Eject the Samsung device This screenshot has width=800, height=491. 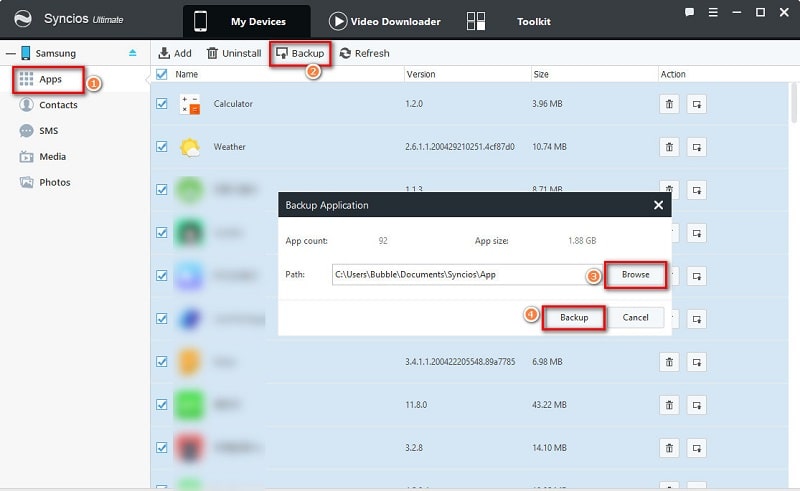pos(133,53)
